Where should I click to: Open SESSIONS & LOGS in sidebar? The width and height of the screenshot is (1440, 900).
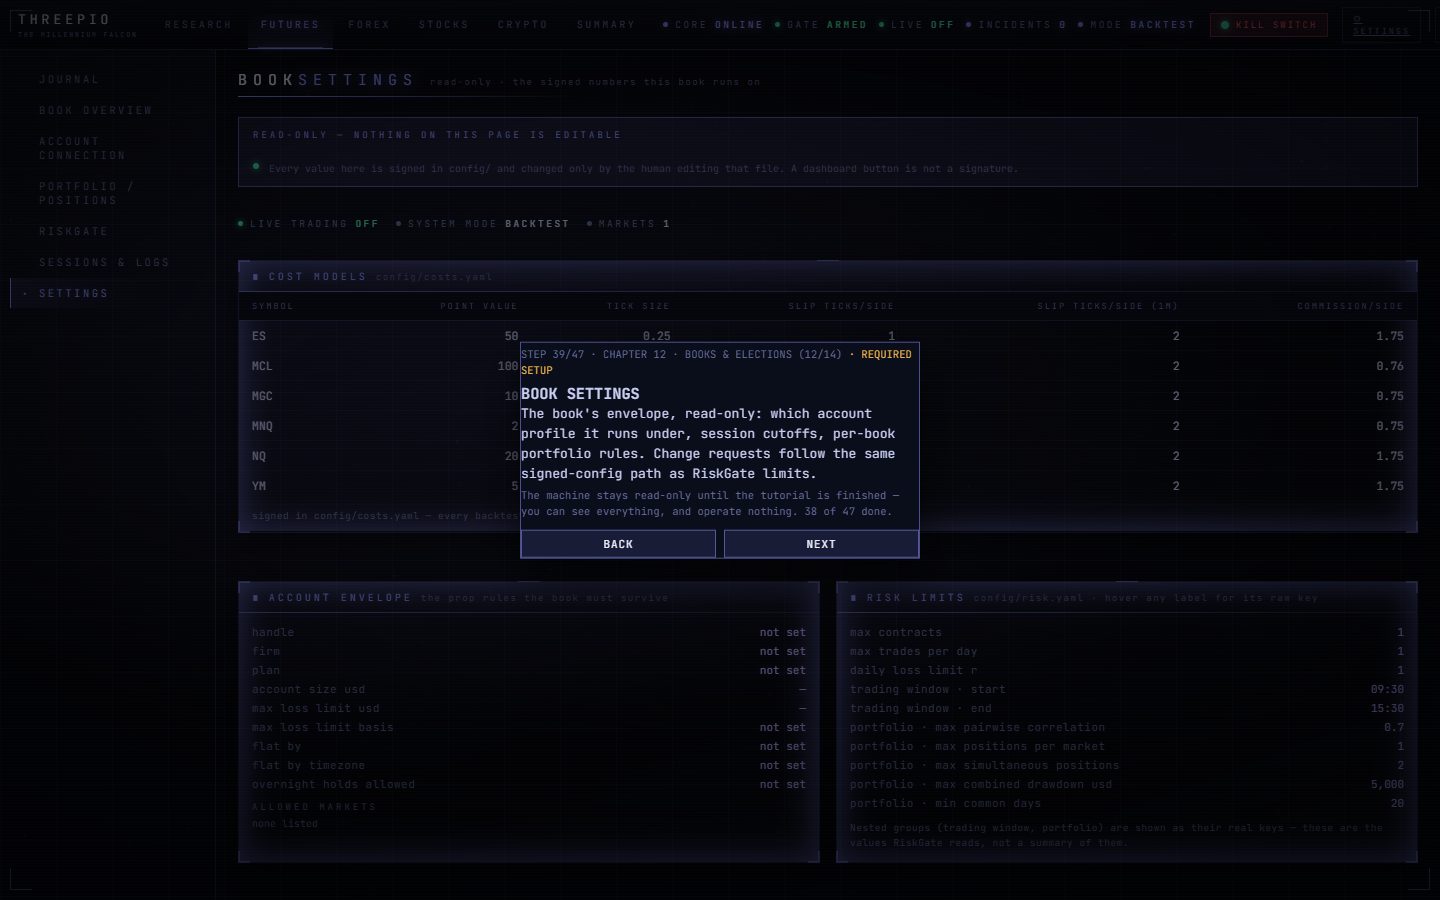click(x=104, y=262)
